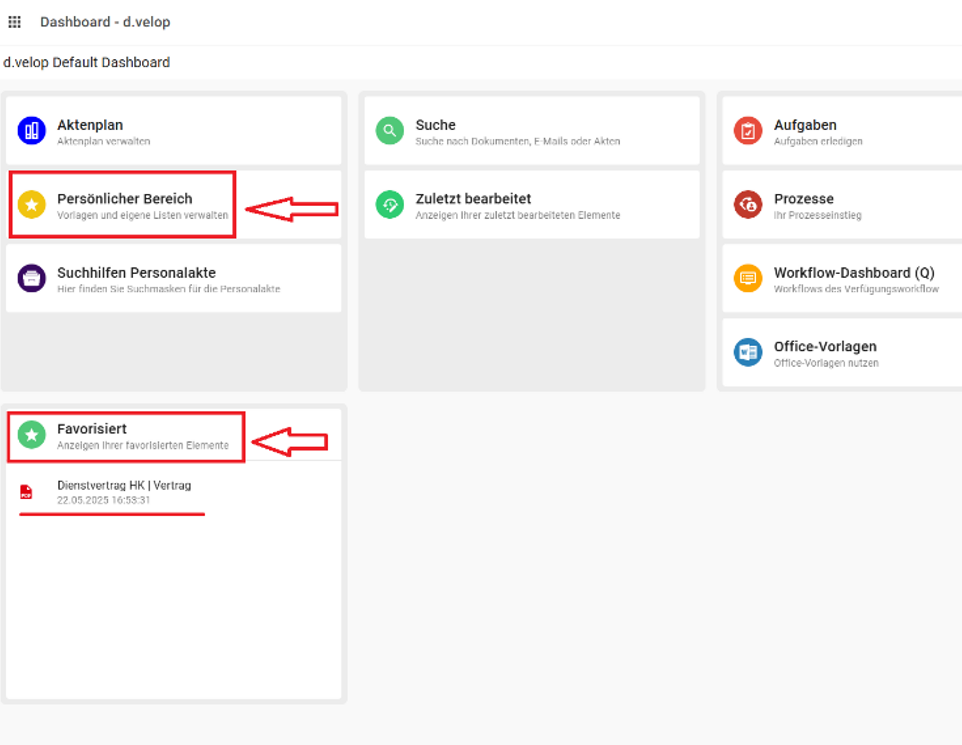Image resolution: width=962 pixels, height=745 pixels.
Task: Open the app grid launcher icon
Action: (14, 21)
